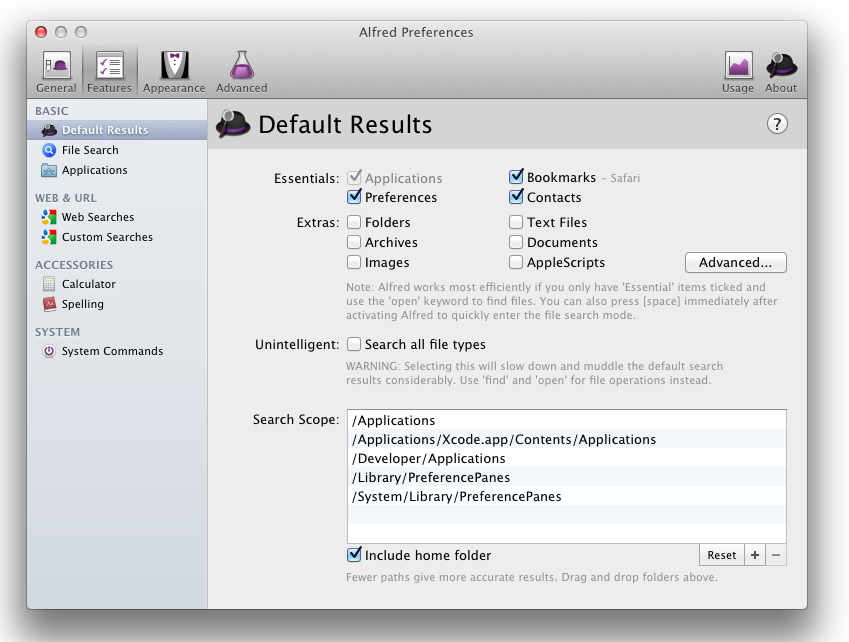This screenshot has width=849, height=642.
Task: Open Web Searches in sidebar
Action: point(117,217)
